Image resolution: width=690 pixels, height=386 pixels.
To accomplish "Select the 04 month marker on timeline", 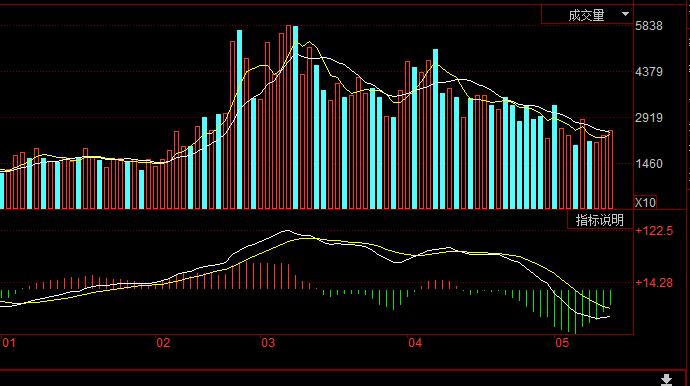I will 415,343.
